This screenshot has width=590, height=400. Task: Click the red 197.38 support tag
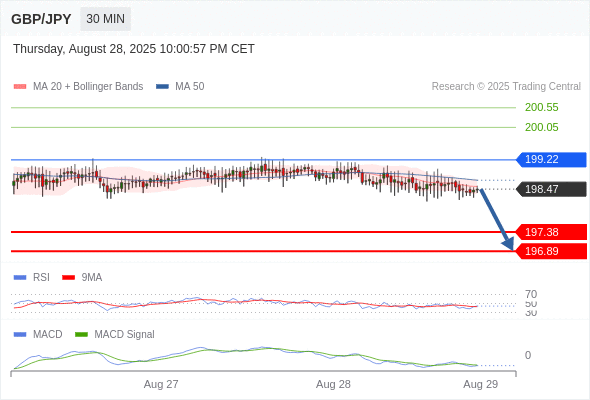click(551, 232)
